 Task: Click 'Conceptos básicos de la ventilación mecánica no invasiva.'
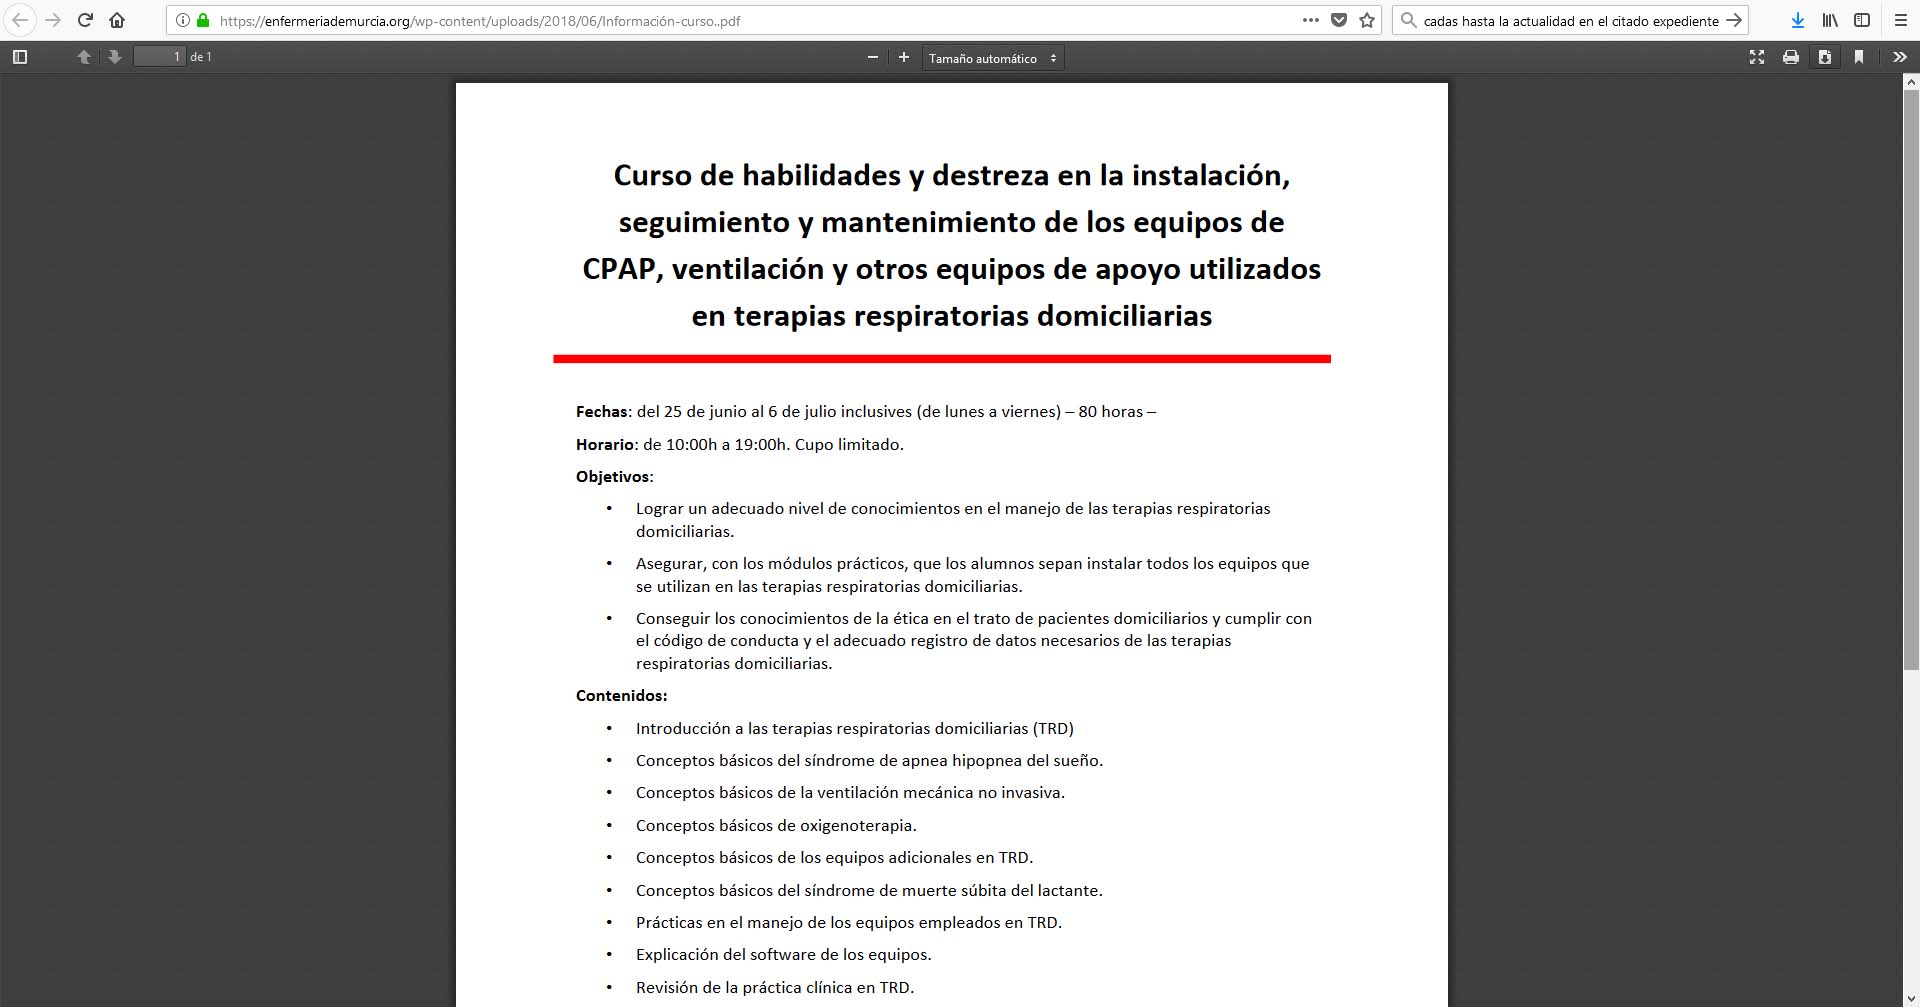pos(850,793)
